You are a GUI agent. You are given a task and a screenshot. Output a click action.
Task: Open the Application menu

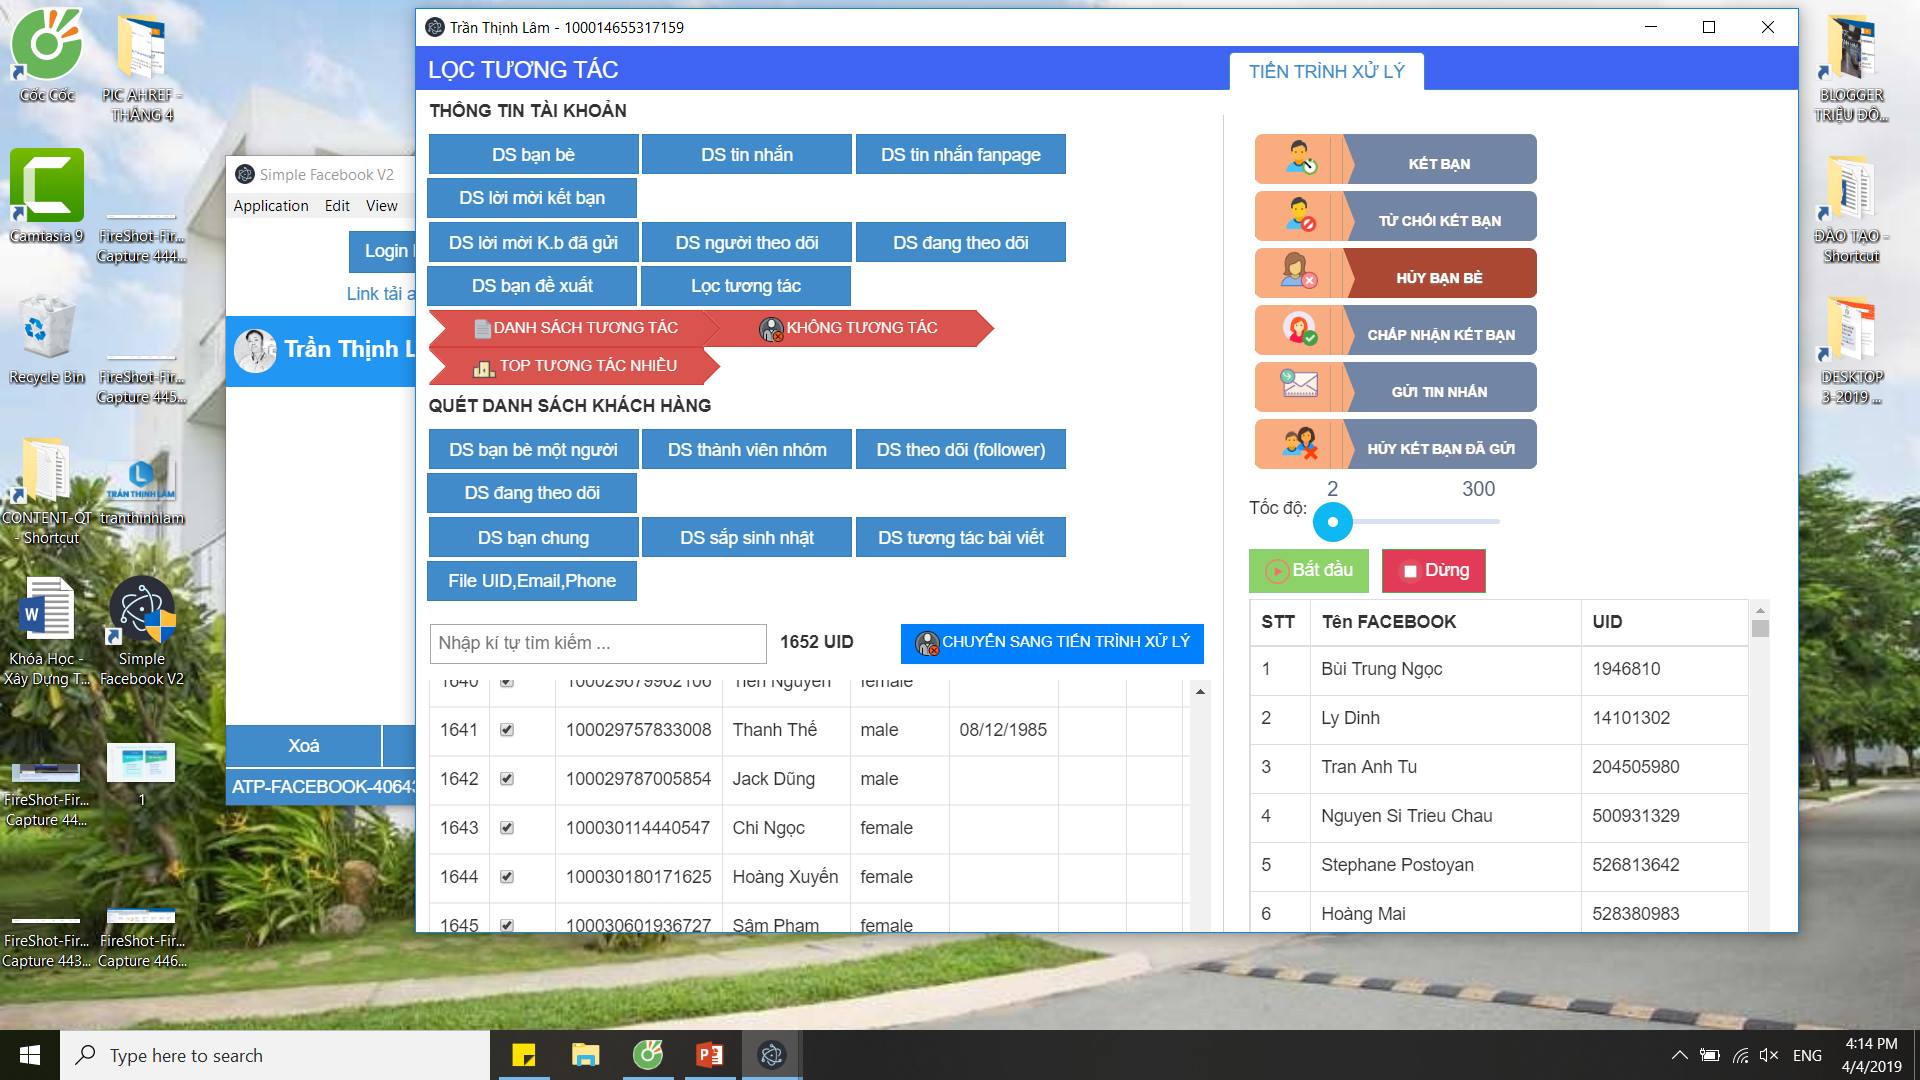click(x=271, y=206)
